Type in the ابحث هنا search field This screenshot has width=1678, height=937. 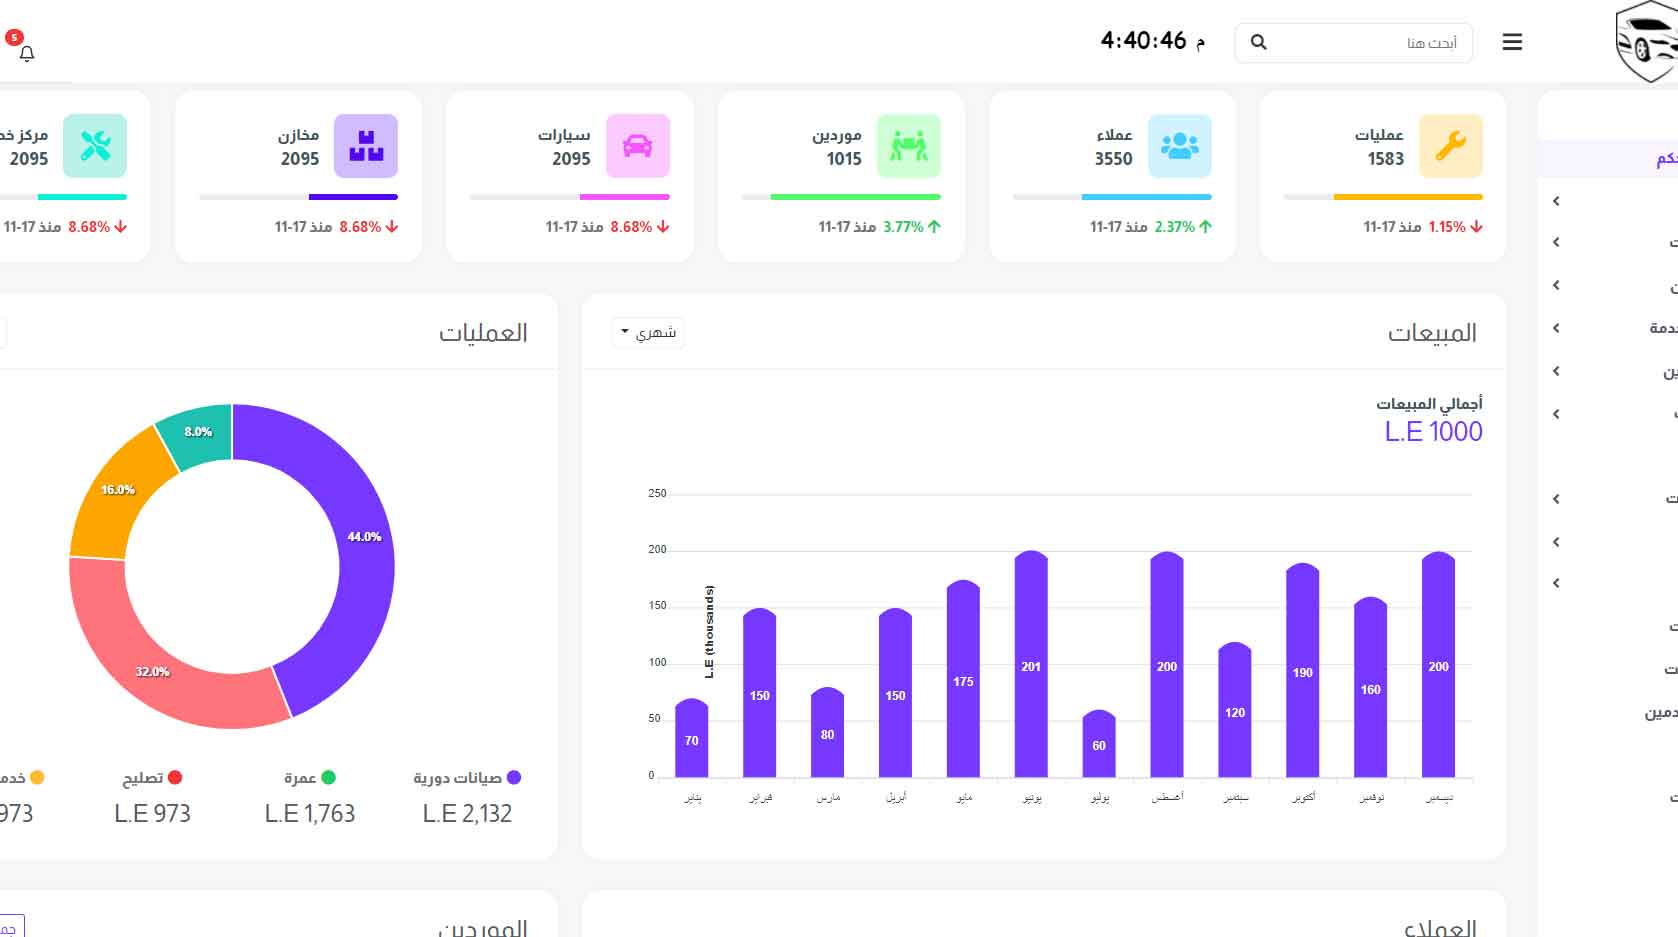coord(1354,43)
